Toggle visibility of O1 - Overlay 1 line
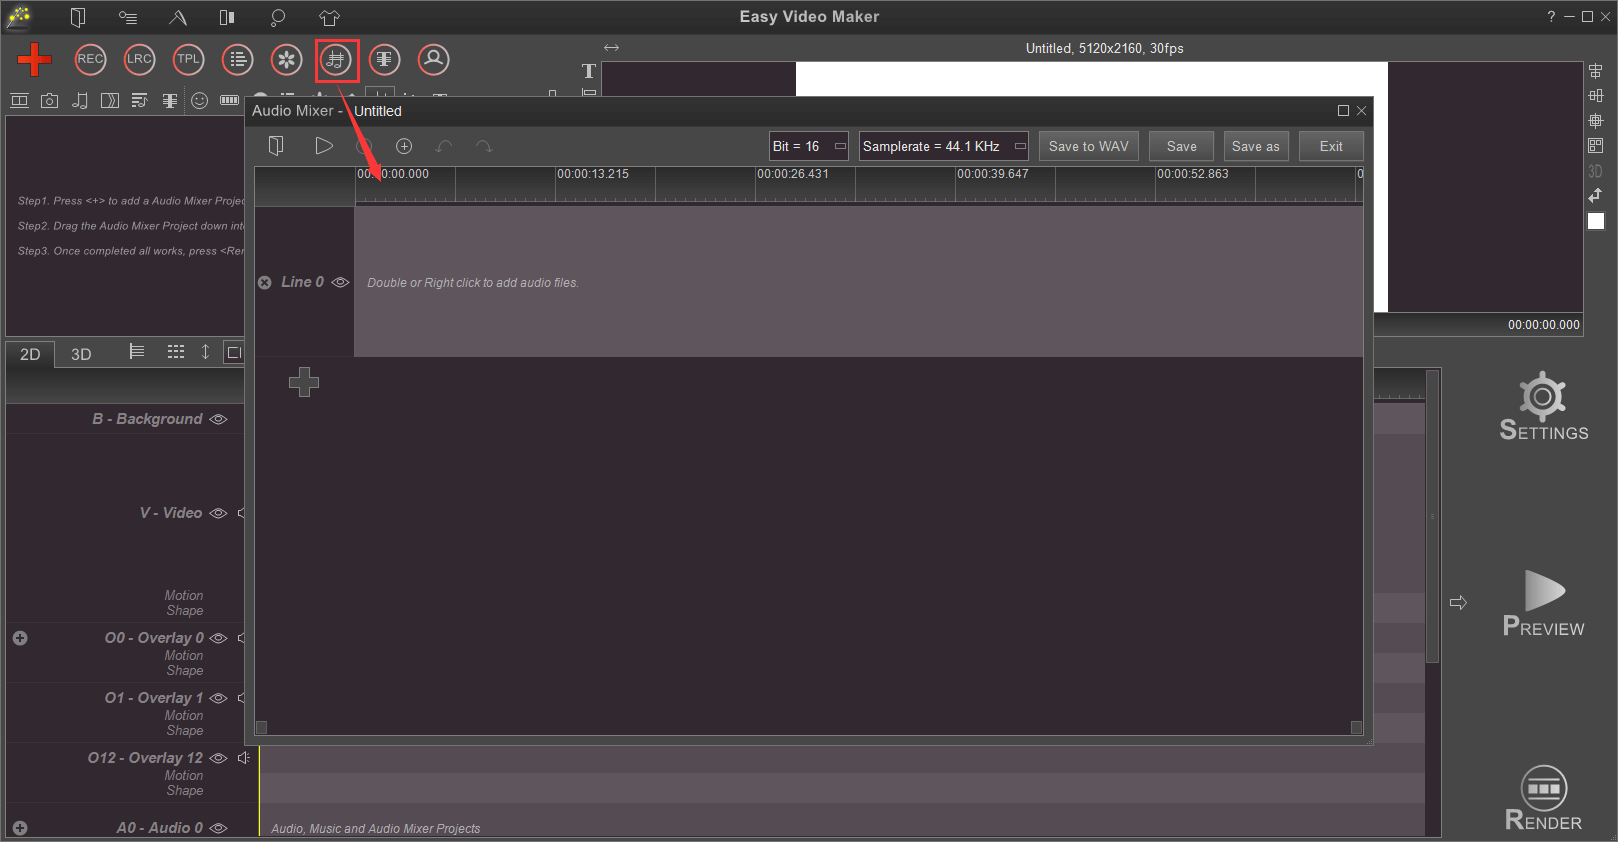The height and width of the screenshot is (842, 1618). click(219, 698)
